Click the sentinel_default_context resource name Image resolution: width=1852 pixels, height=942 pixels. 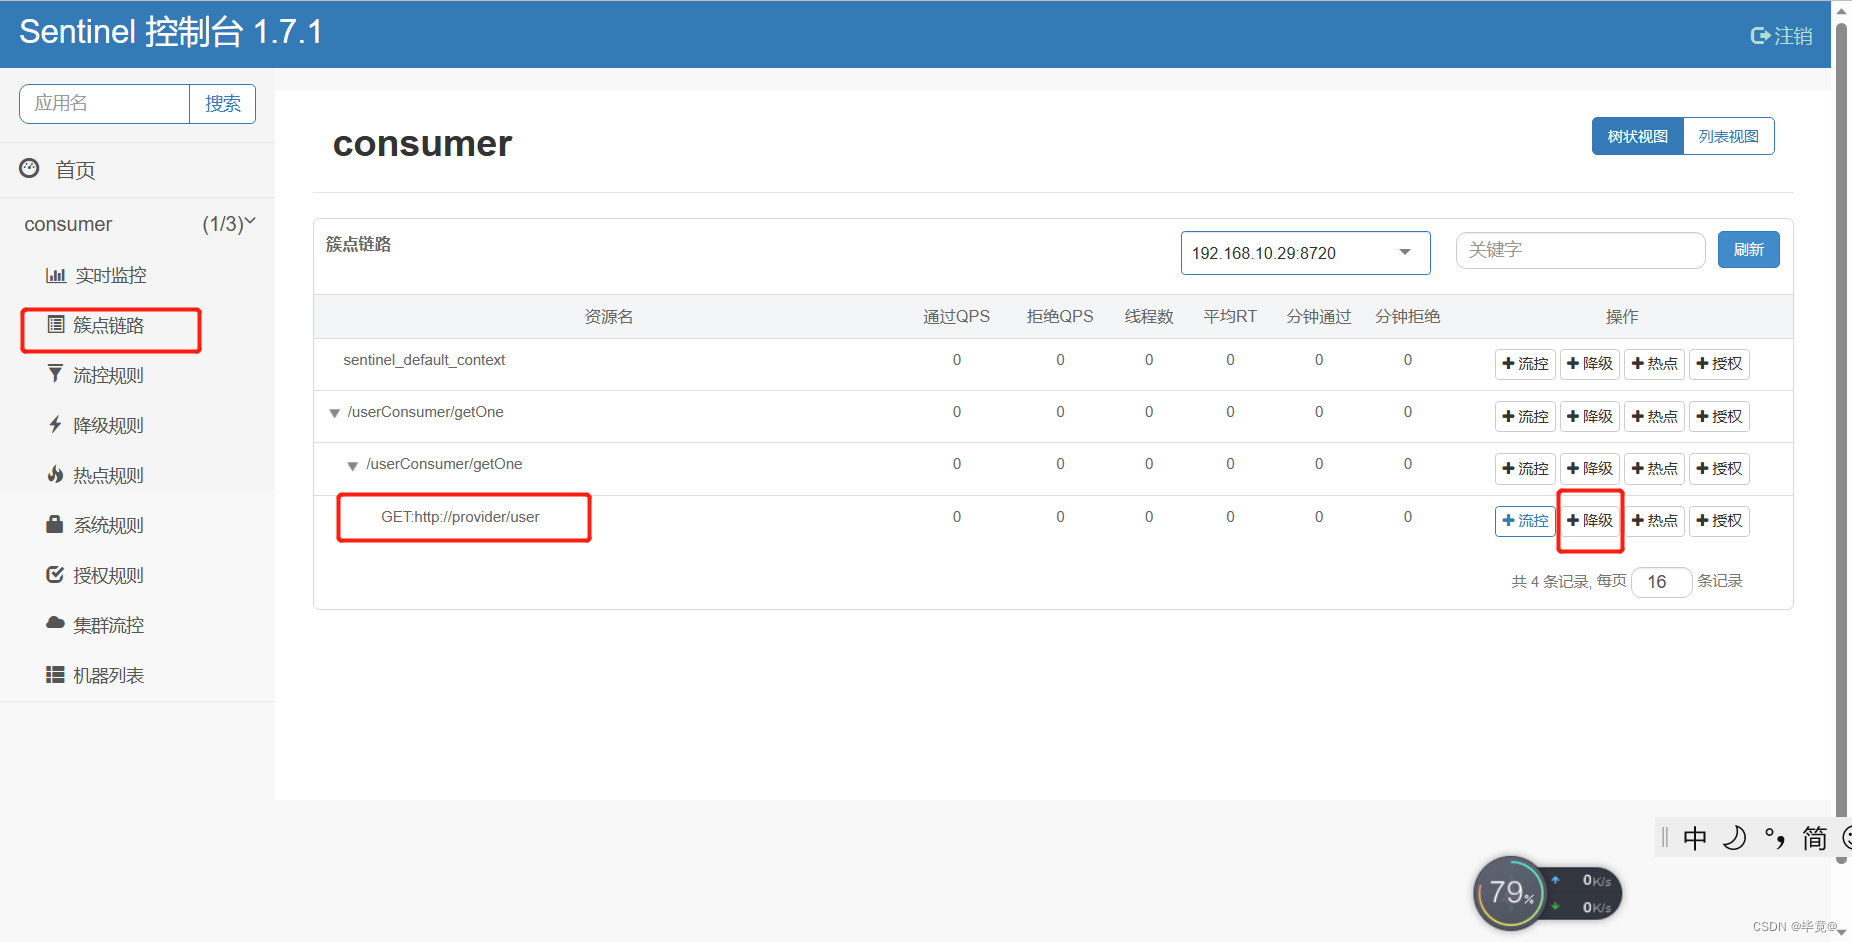(x=424, y=360)
